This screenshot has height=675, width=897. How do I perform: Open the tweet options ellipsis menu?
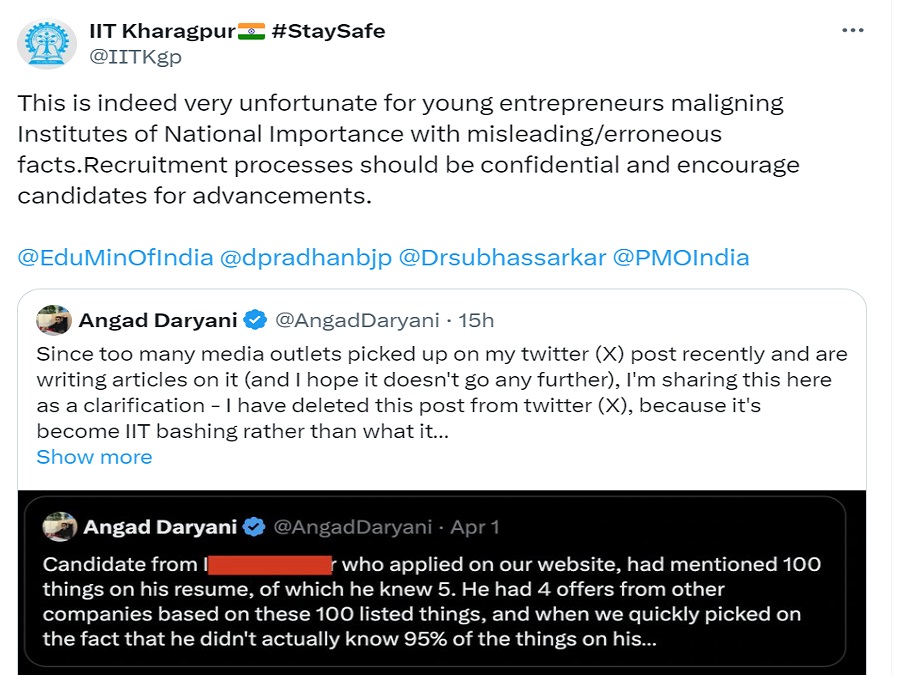[x=853, y=29]
